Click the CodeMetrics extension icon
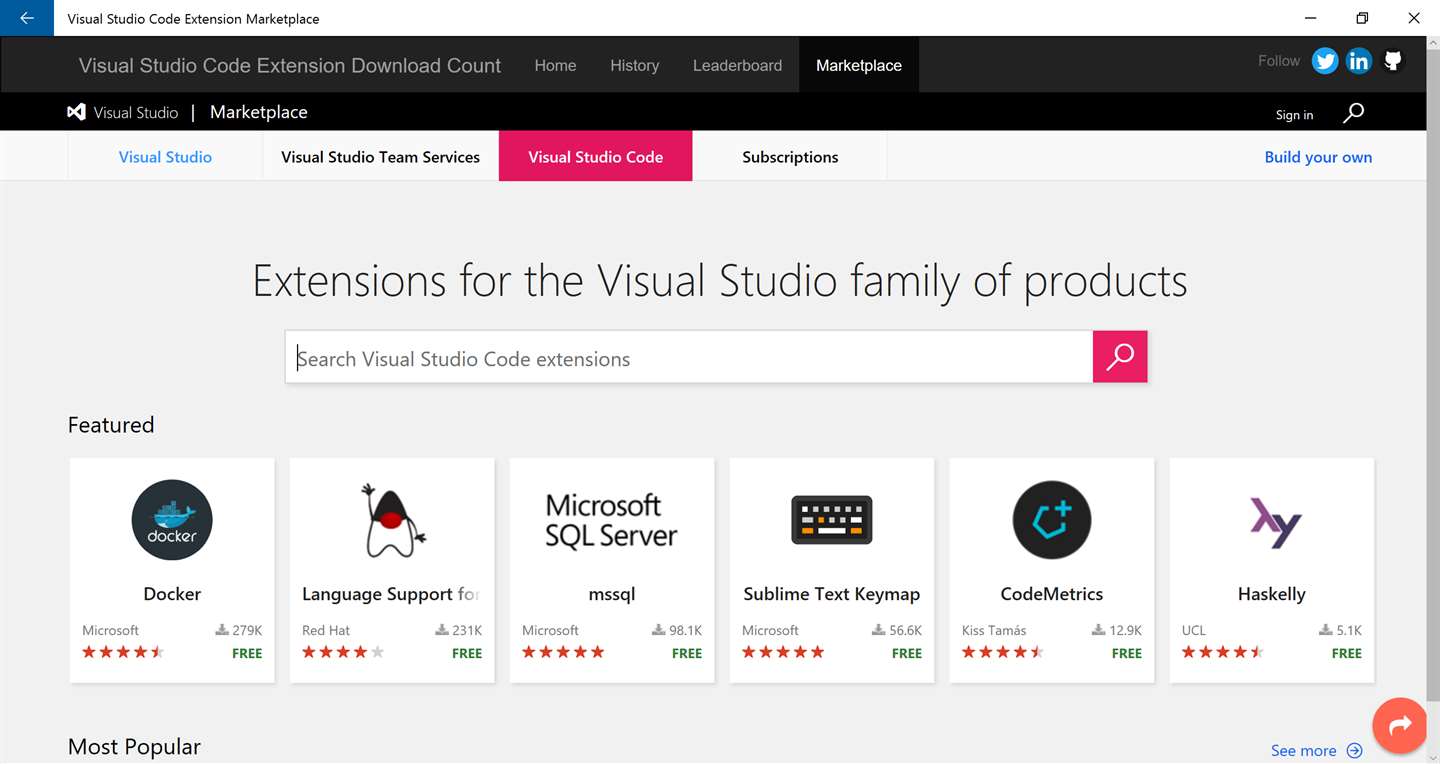This screenshot has width=1440, height=764. [x=1051, y=520]
